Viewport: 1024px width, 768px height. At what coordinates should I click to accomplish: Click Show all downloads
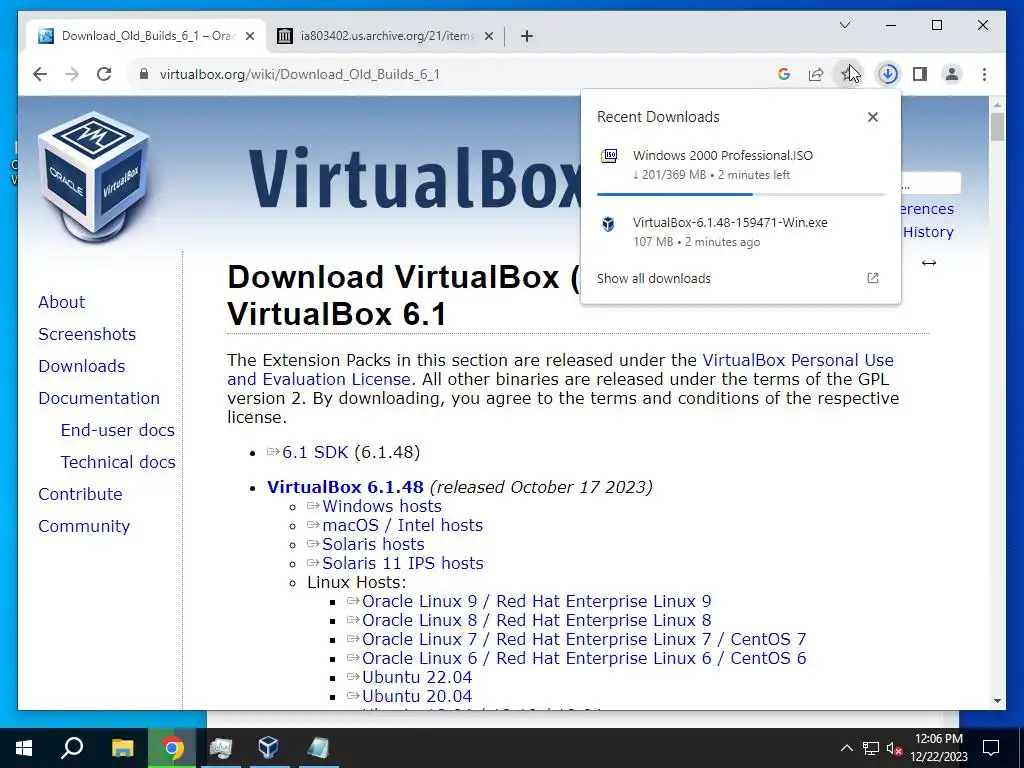(x=654, y=278)
